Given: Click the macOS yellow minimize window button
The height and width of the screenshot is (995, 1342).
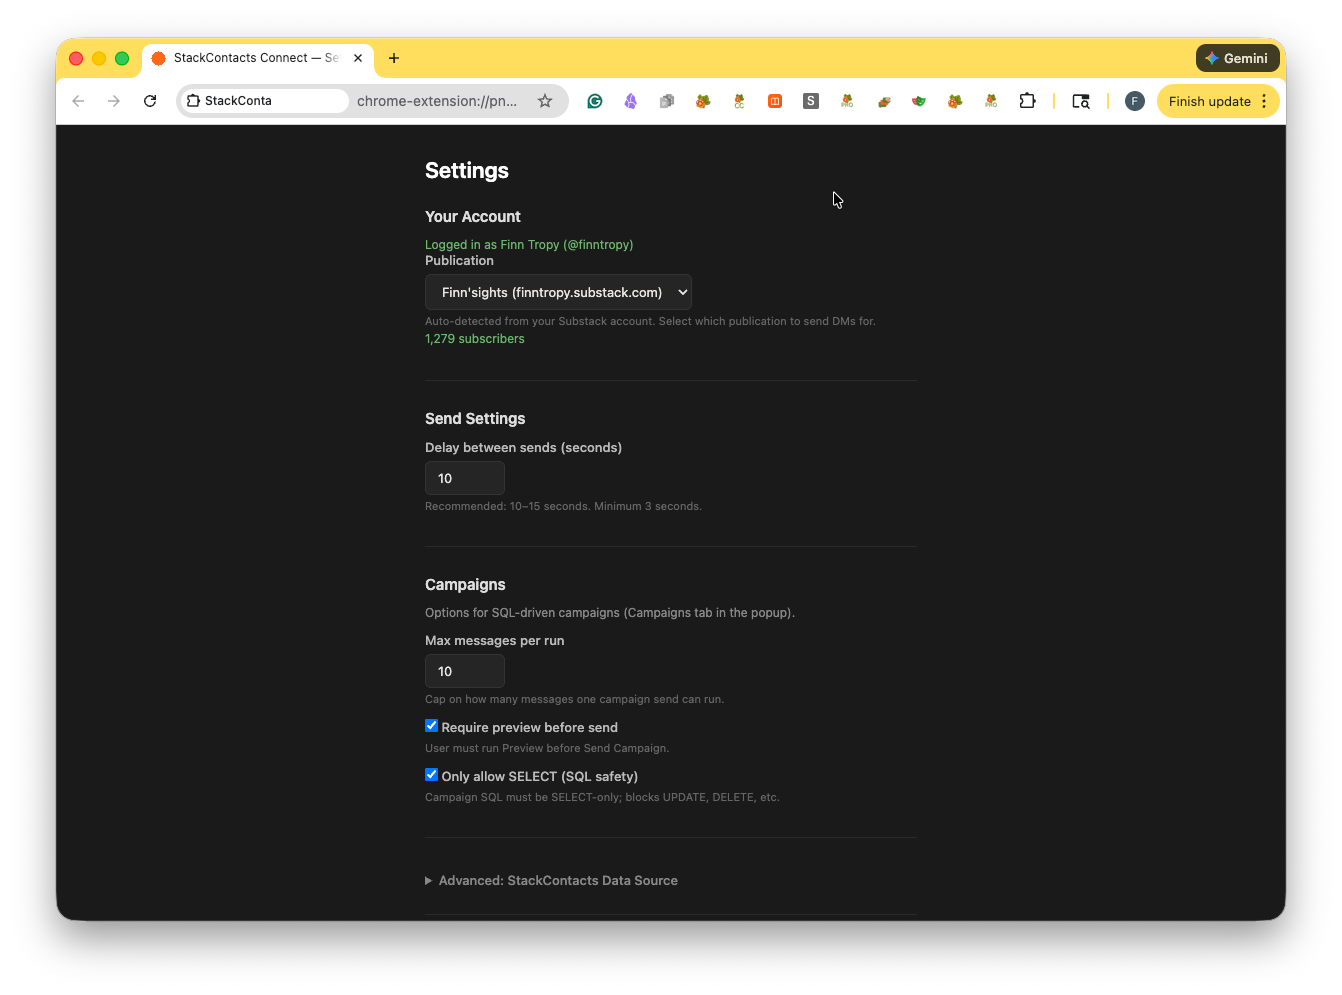Looking at the screenshot, I should pyautogui.click(x=99, y=58).
